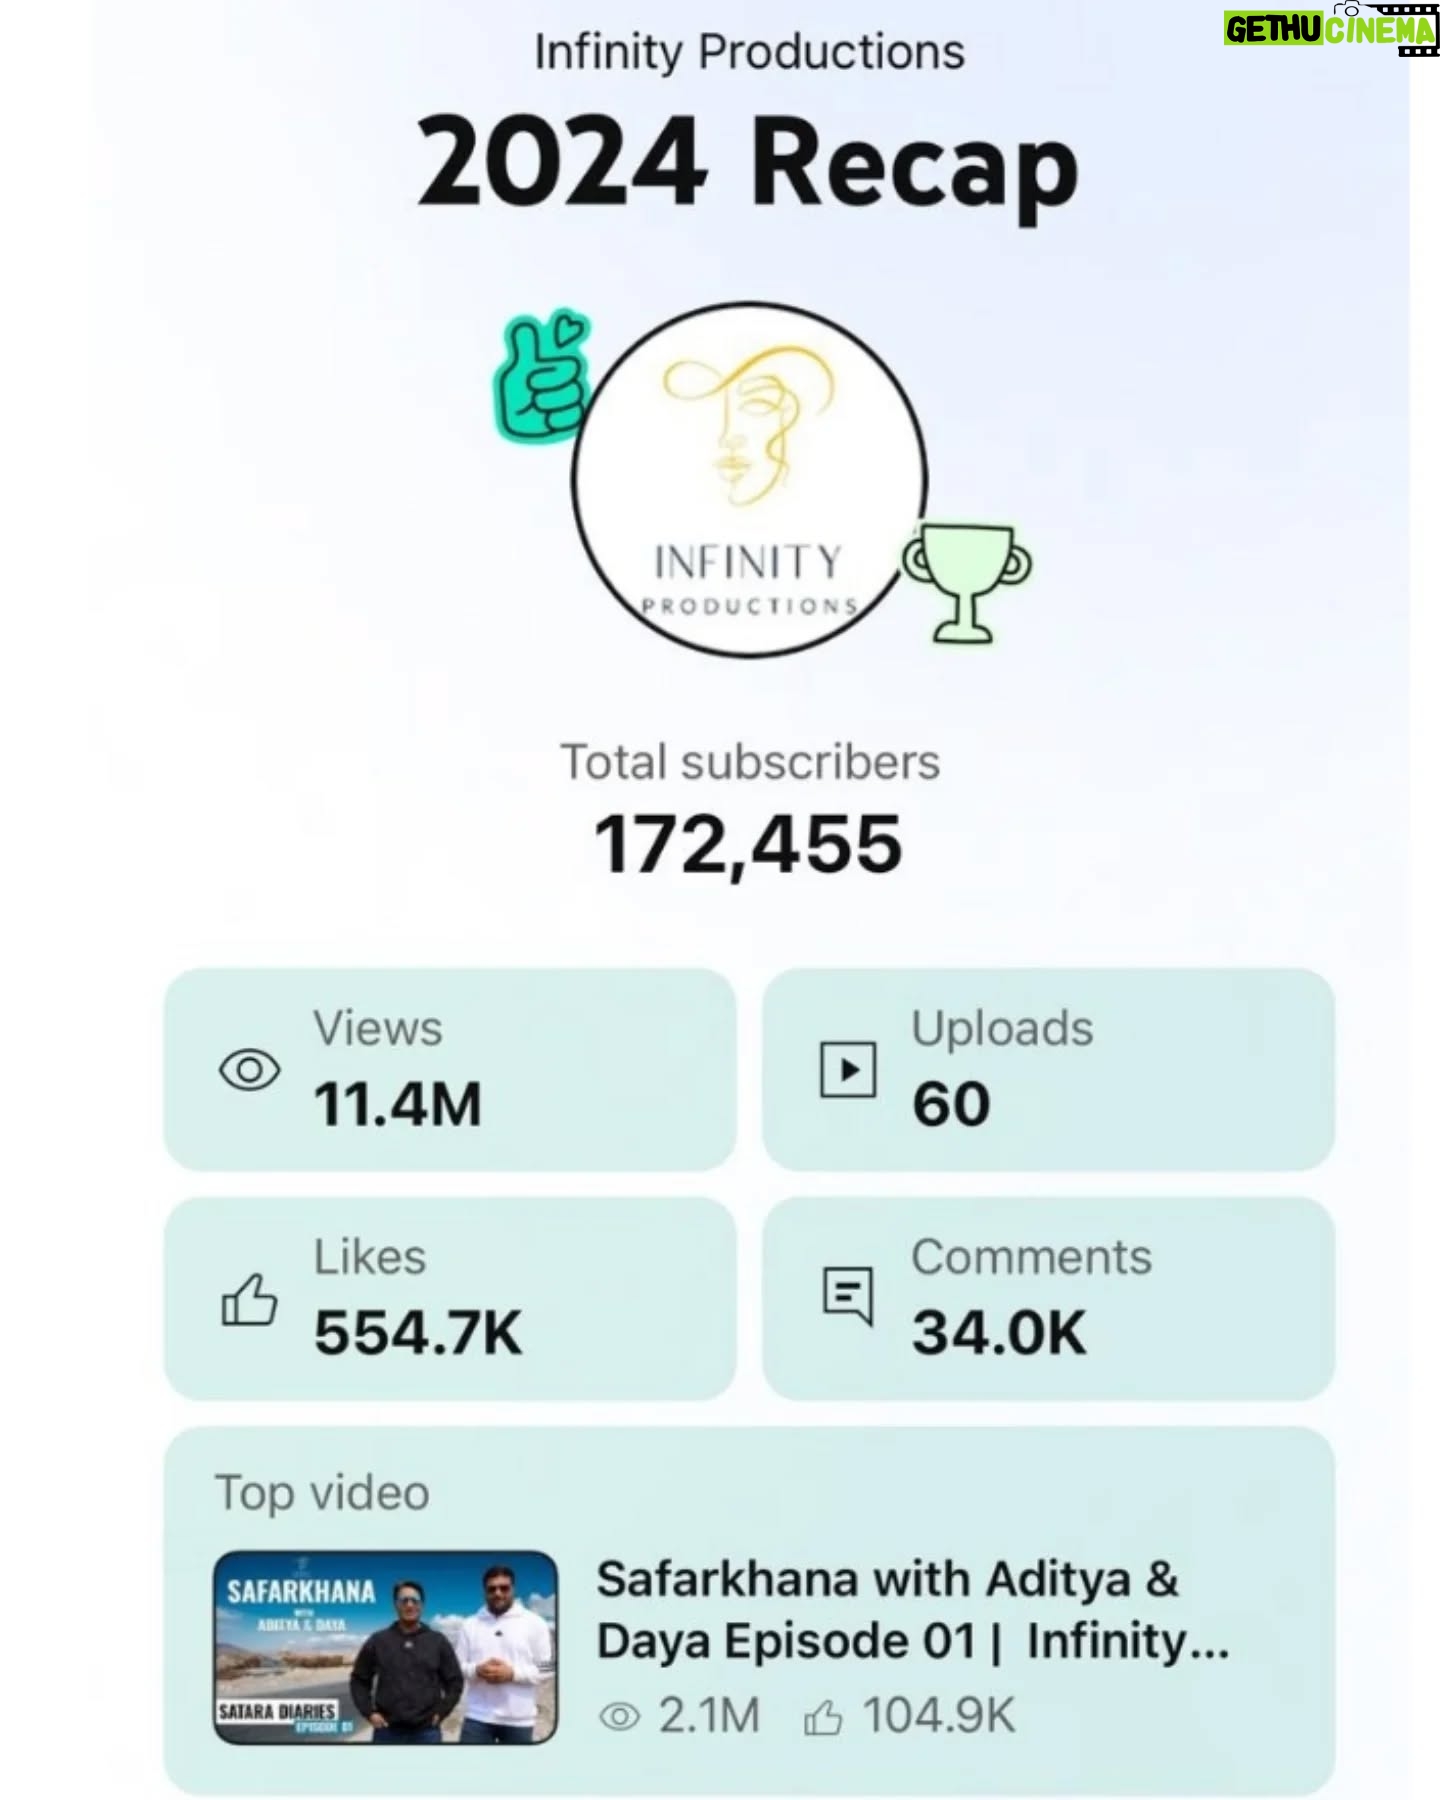Select the Comments 34.0K card

(x=1048, y=1298)
